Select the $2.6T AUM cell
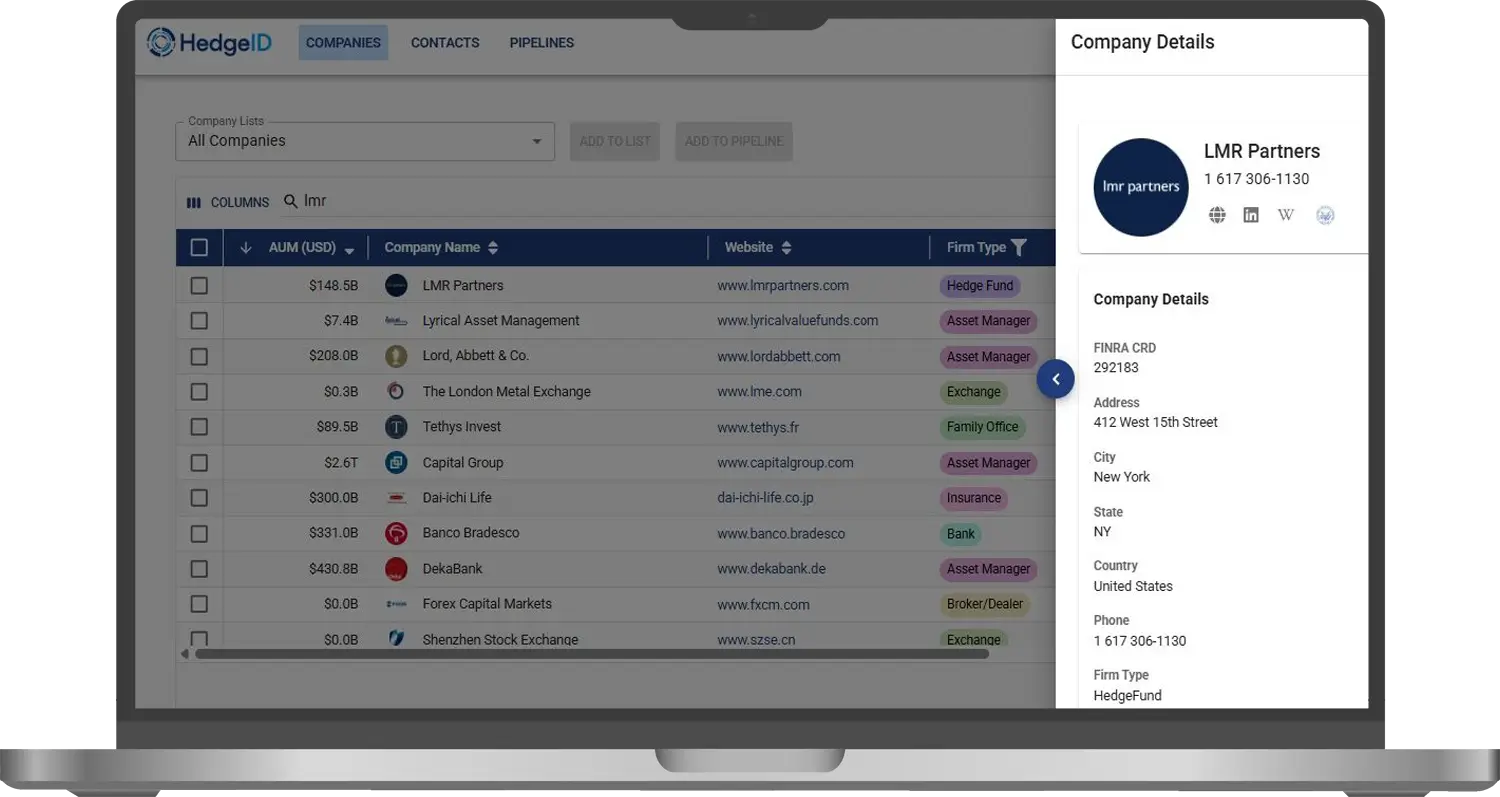The width and height of the screenshot is (1500, 797). click(341, 463)
